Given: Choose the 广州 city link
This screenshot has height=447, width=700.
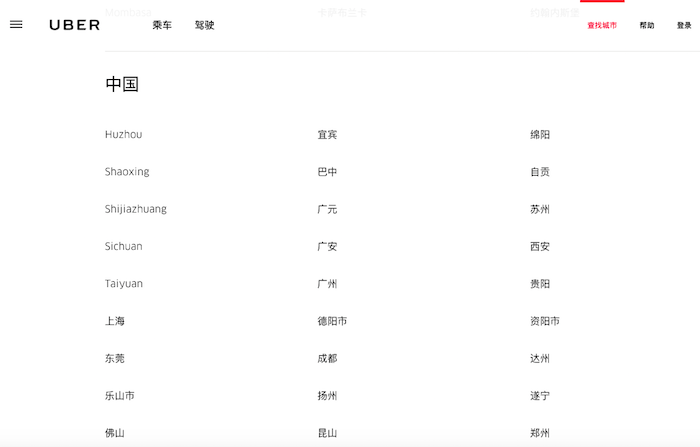Looking at the screenshot, I should 327,284.
